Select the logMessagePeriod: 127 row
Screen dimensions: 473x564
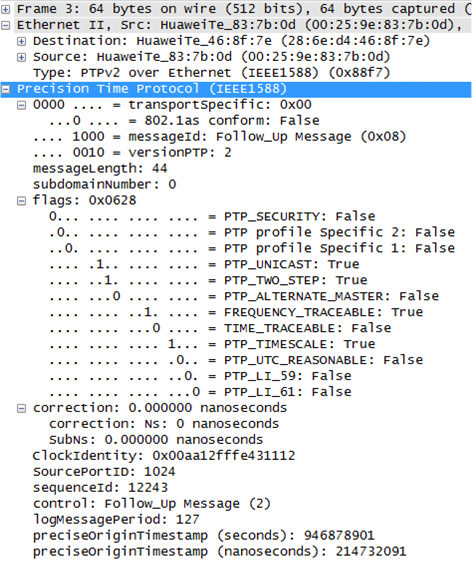pyautogui.click(x=116, y=519)
